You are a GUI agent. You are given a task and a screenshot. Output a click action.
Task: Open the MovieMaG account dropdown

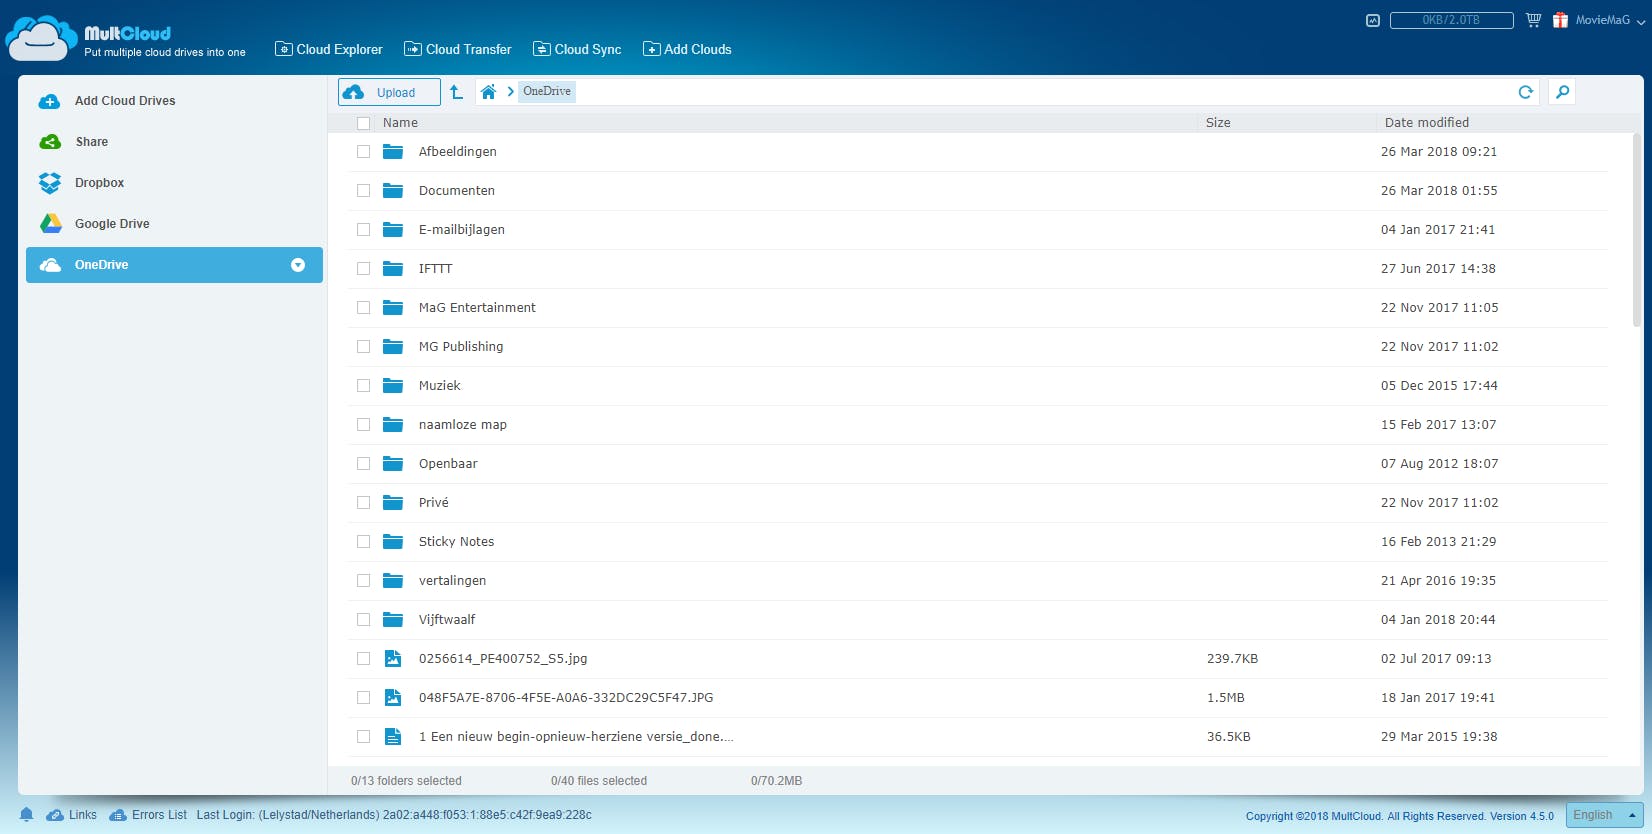[x=1609, y=20]
